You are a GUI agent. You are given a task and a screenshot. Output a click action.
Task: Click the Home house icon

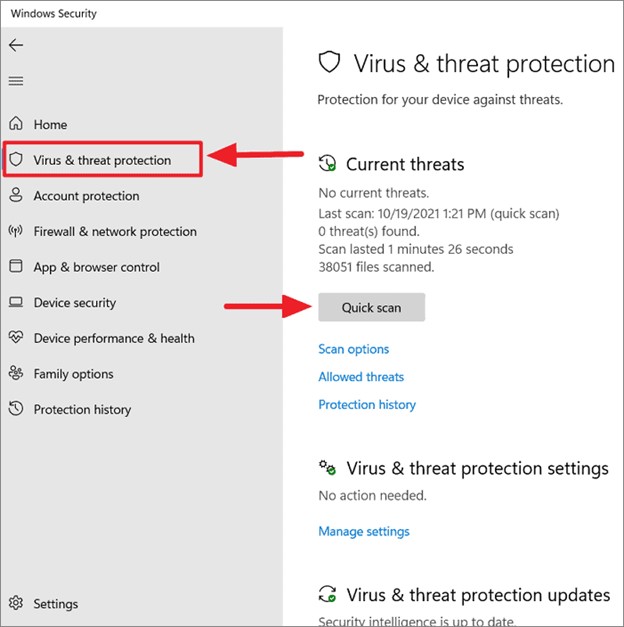tap(15, 125)
